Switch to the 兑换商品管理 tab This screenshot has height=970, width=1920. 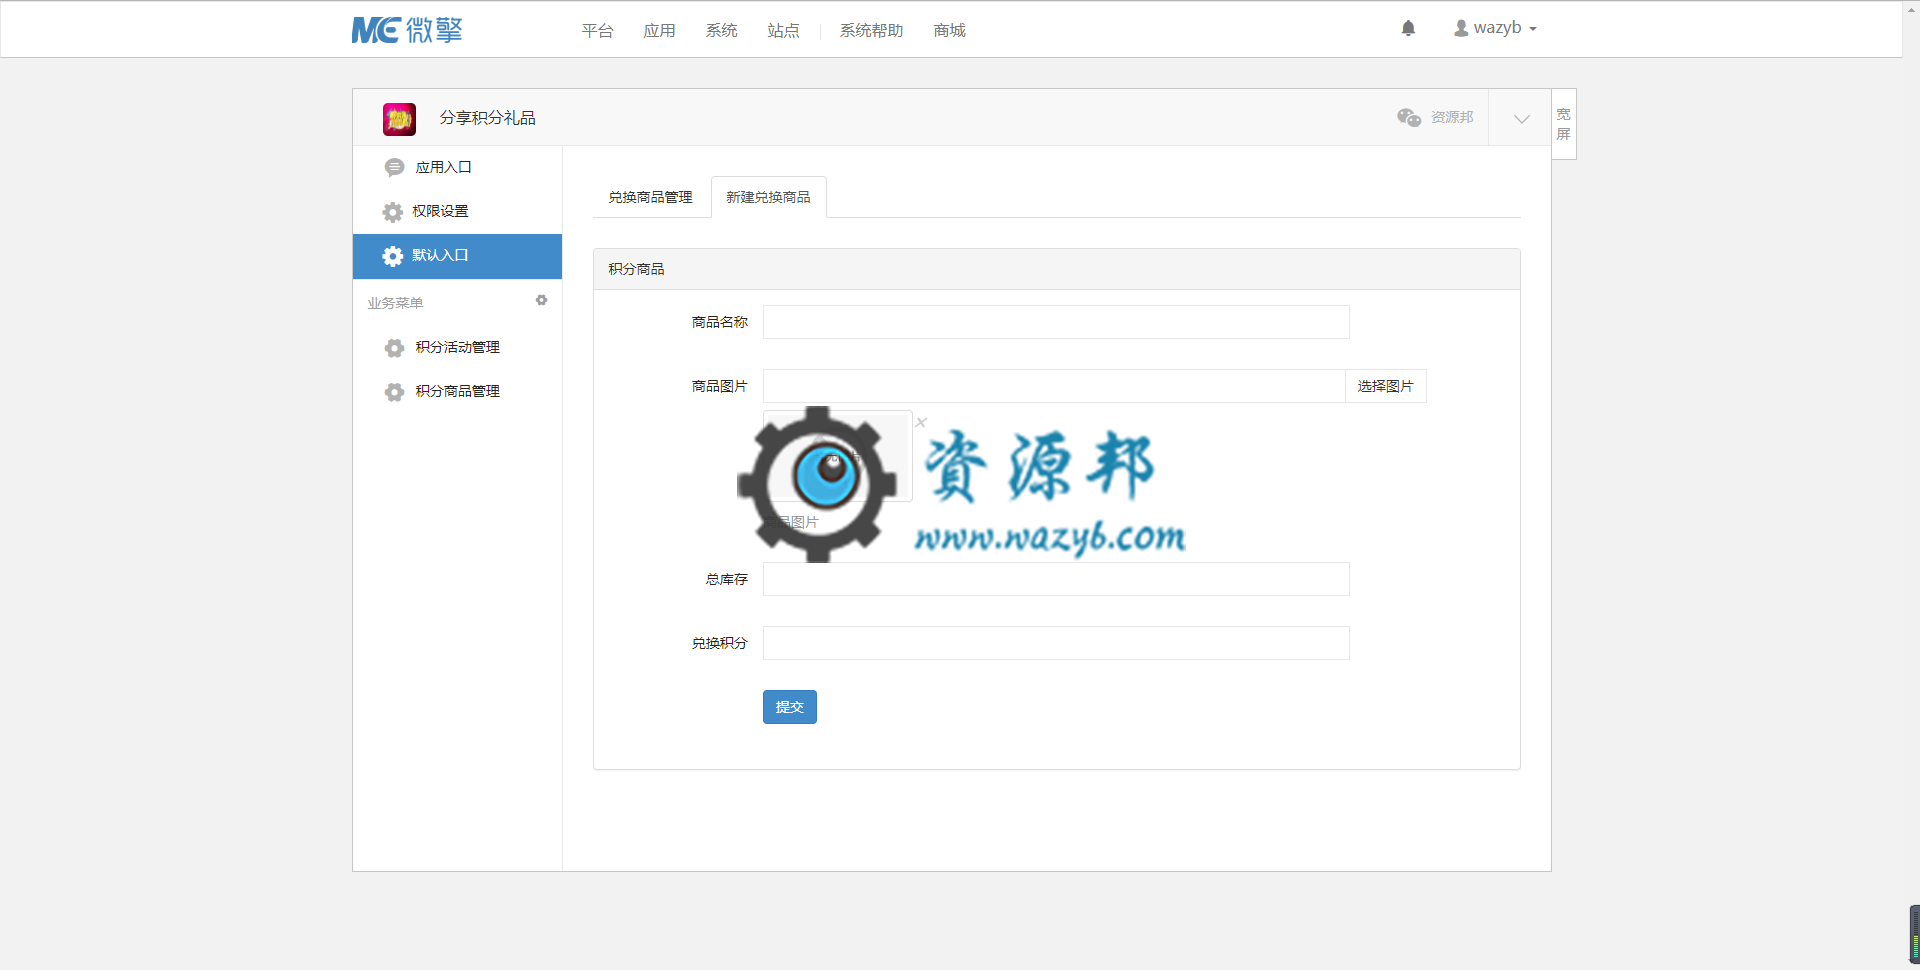(650, 197)
